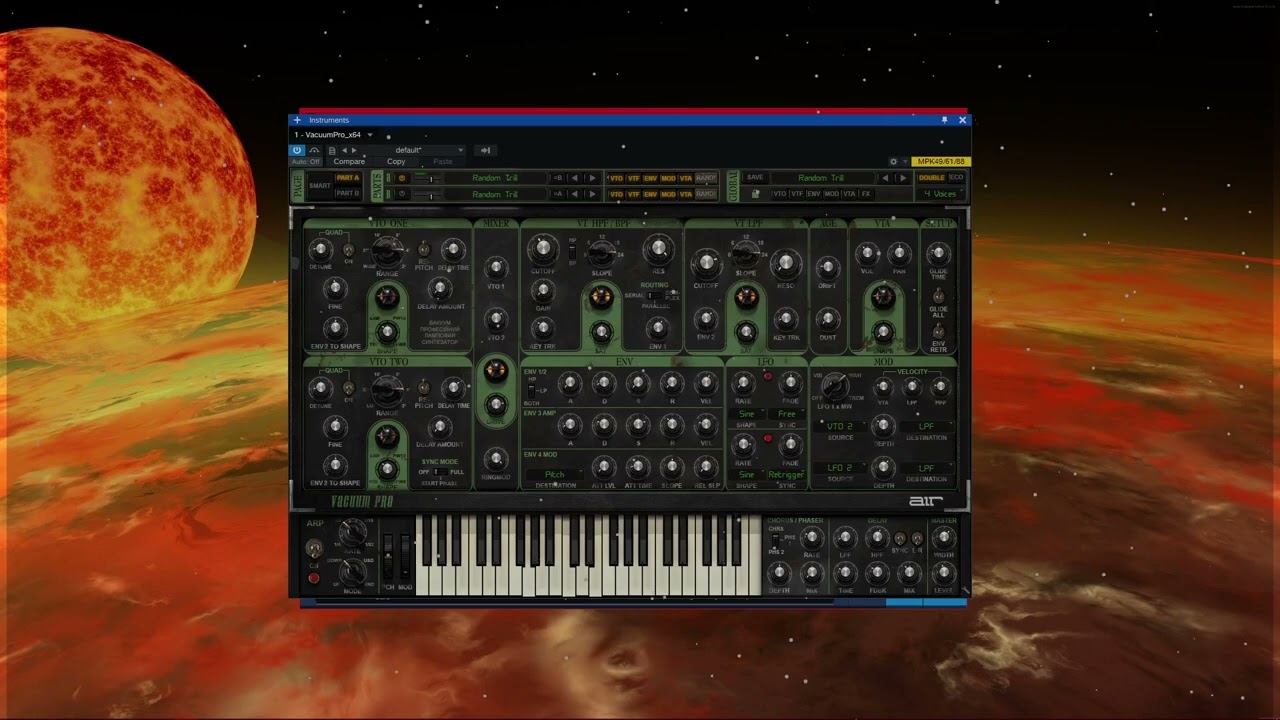The image size is (1280, 720).
Task: Click the Master Level knob
Action: click(x=943, y=573)
